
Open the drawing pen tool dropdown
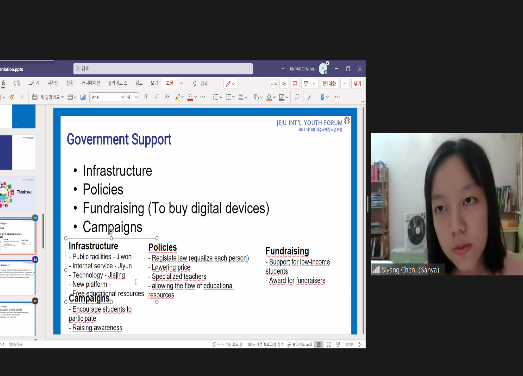click(230, 83)
